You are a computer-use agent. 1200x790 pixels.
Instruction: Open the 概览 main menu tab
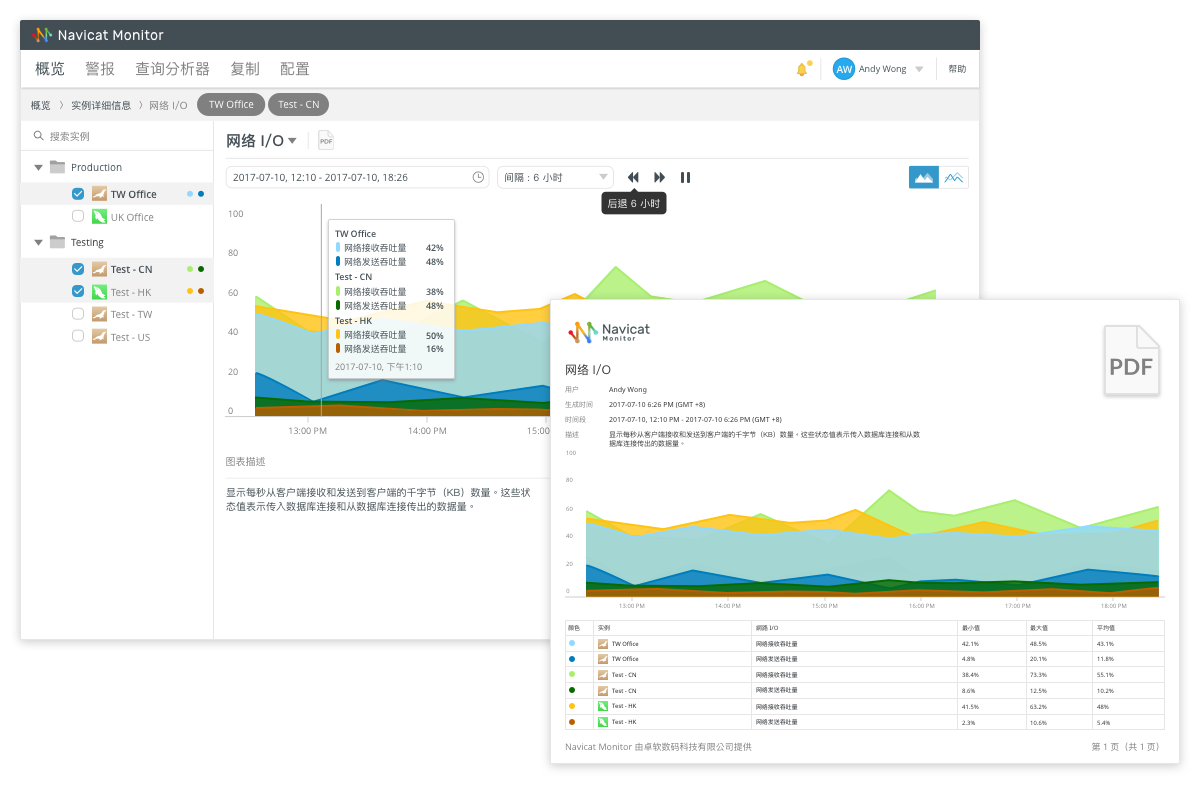[x=50, y=69]
